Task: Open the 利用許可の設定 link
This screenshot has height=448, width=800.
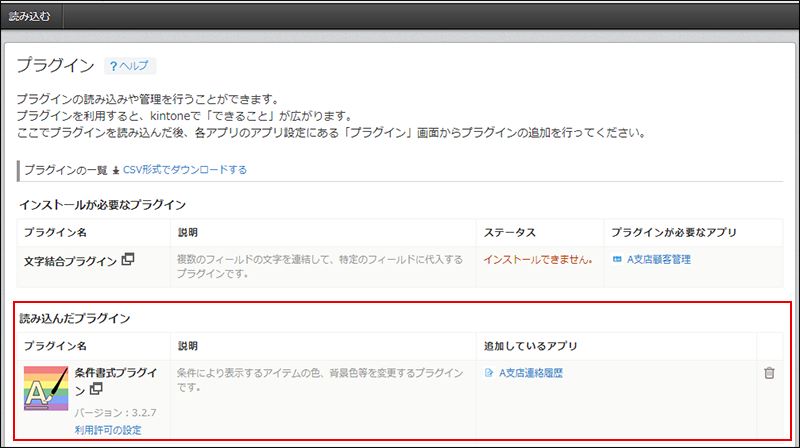Action: pyautogui.click(x=108, y=430)
